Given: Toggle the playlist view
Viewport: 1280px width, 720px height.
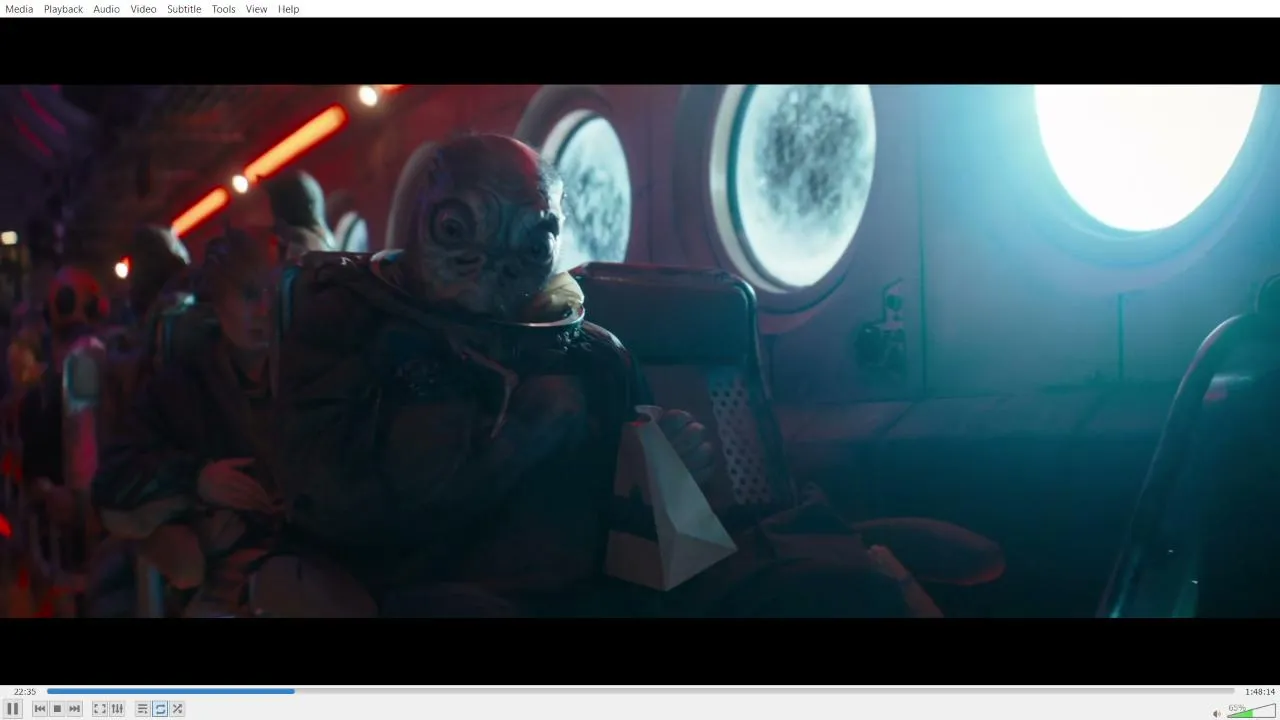Looking at the screenshot, I should point(143,709).
